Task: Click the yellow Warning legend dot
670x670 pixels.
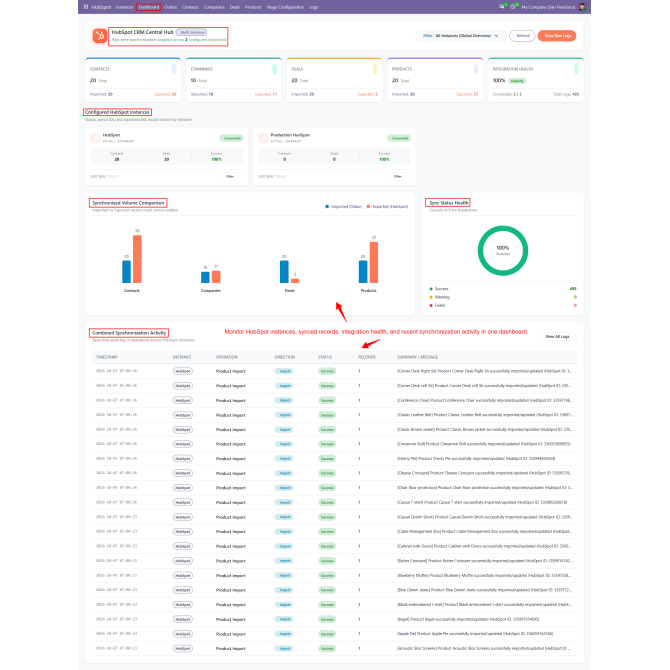Action: click(431, 297)
